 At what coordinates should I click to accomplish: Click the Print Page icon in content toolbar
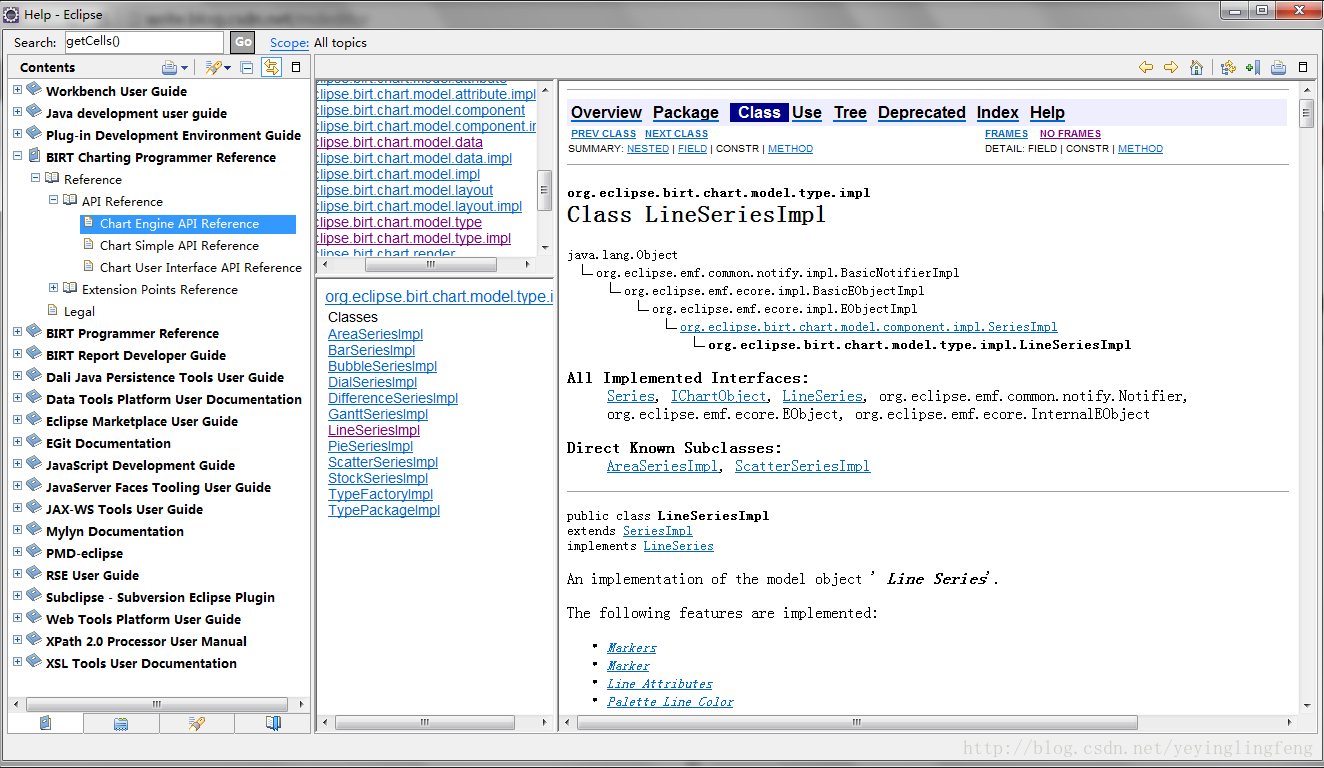click(x=1278, y=67)
